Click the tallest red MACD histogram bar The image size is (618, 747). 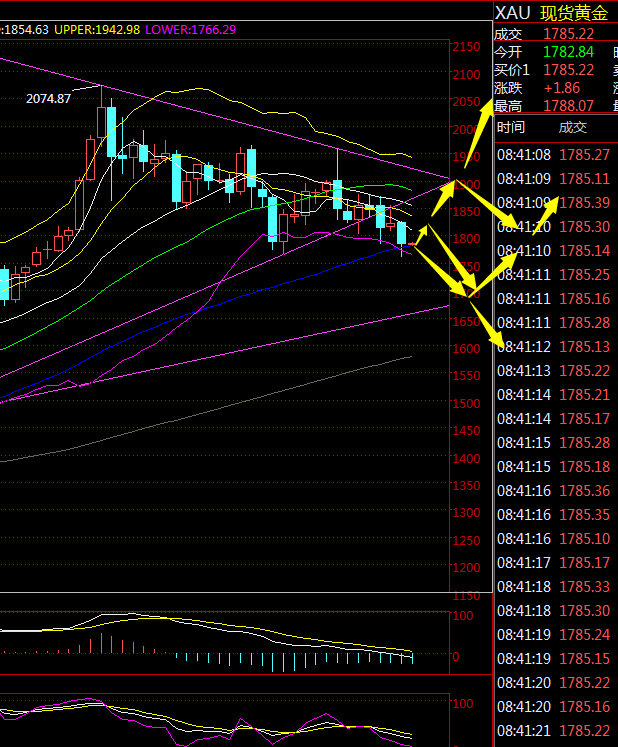[102, 642]
